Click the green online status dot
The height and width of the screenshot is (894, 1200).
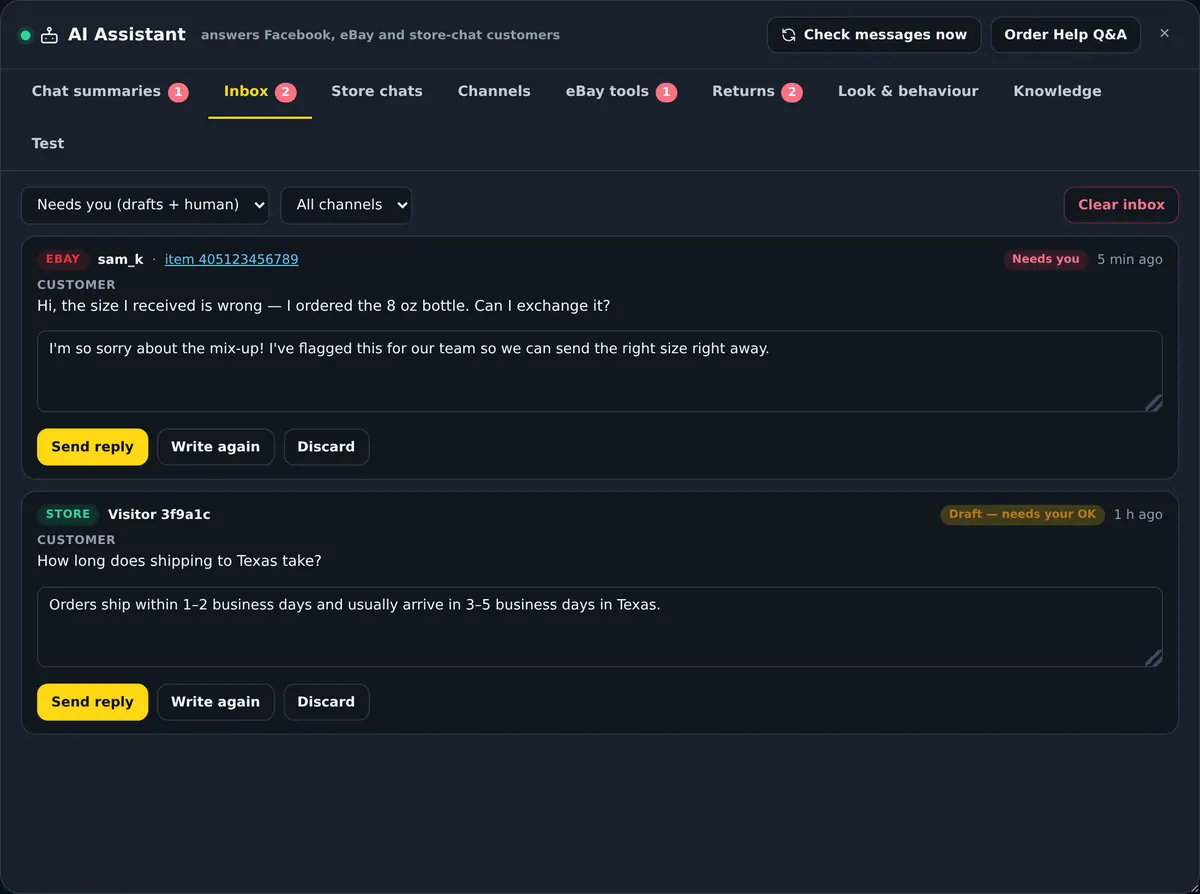click(x=25, y=35)
